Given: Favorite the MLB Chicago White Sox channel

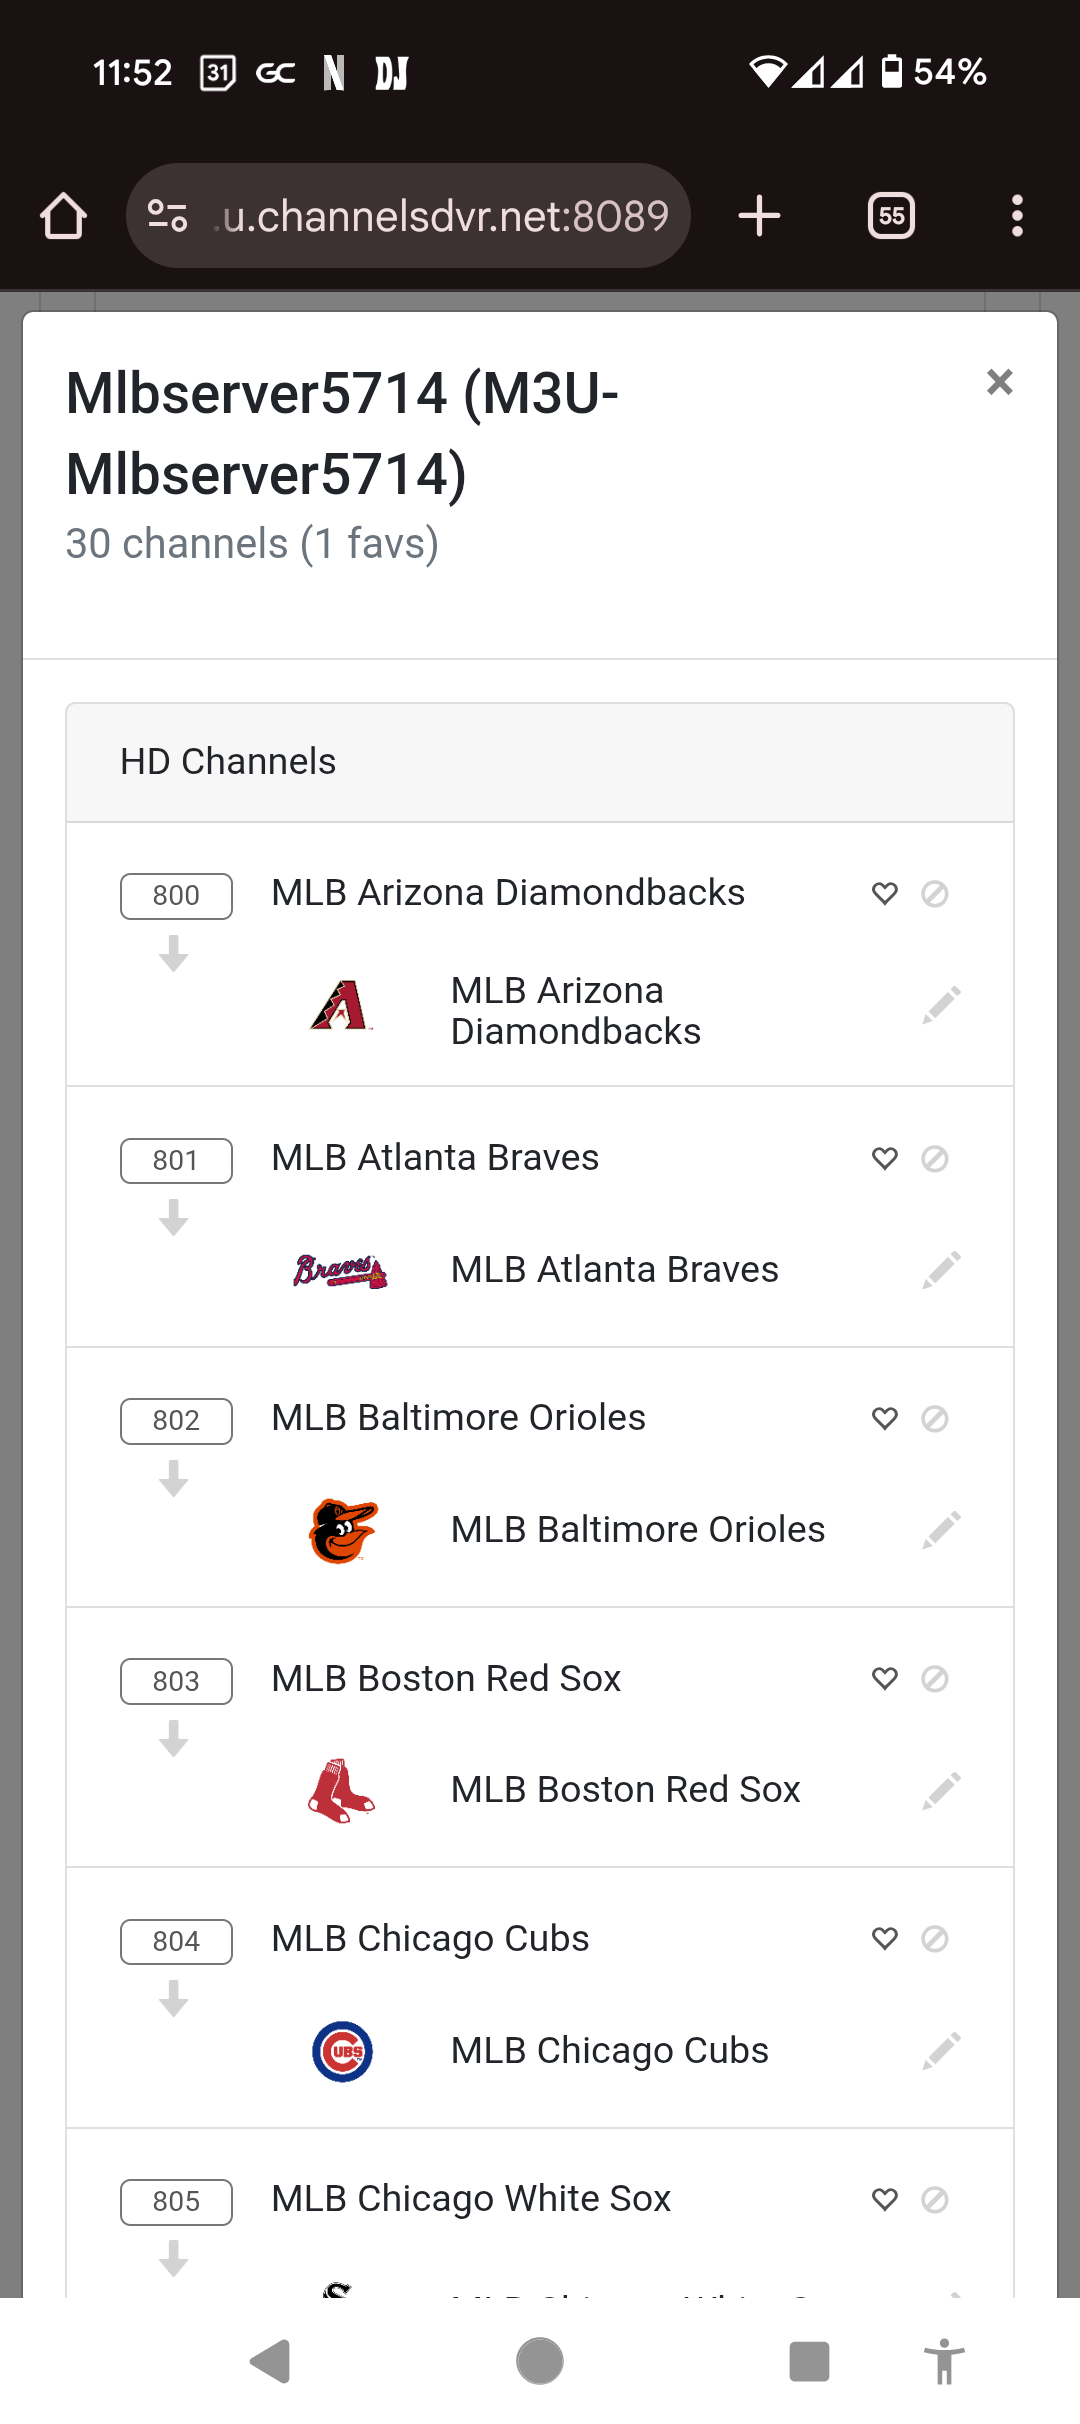Looking at the screenshot, I should pos(885,2199).
